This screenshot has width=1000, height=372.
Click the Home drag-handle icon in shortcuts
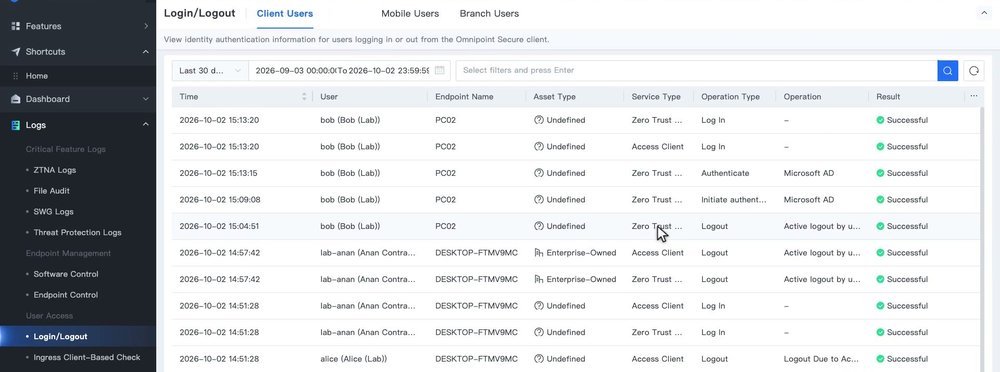pos(16,76)
